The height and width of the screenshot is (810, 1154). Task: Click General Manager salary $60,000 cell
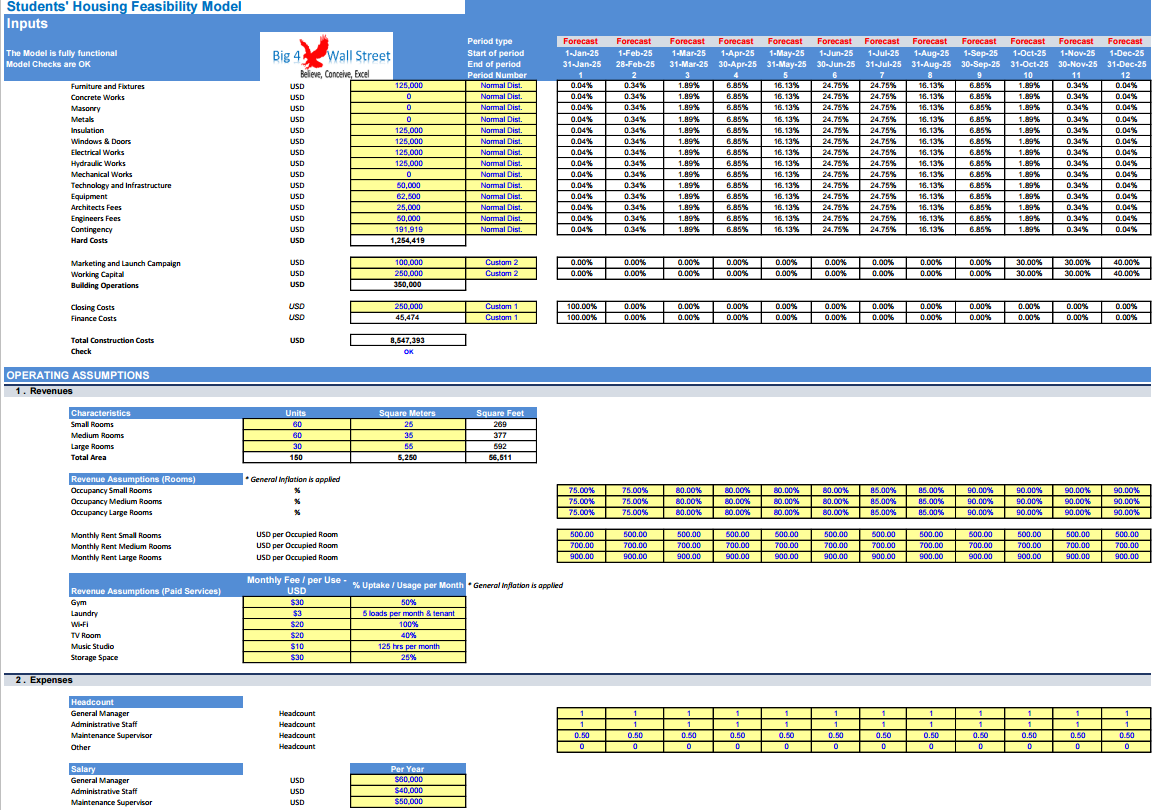tap(408, 780)
